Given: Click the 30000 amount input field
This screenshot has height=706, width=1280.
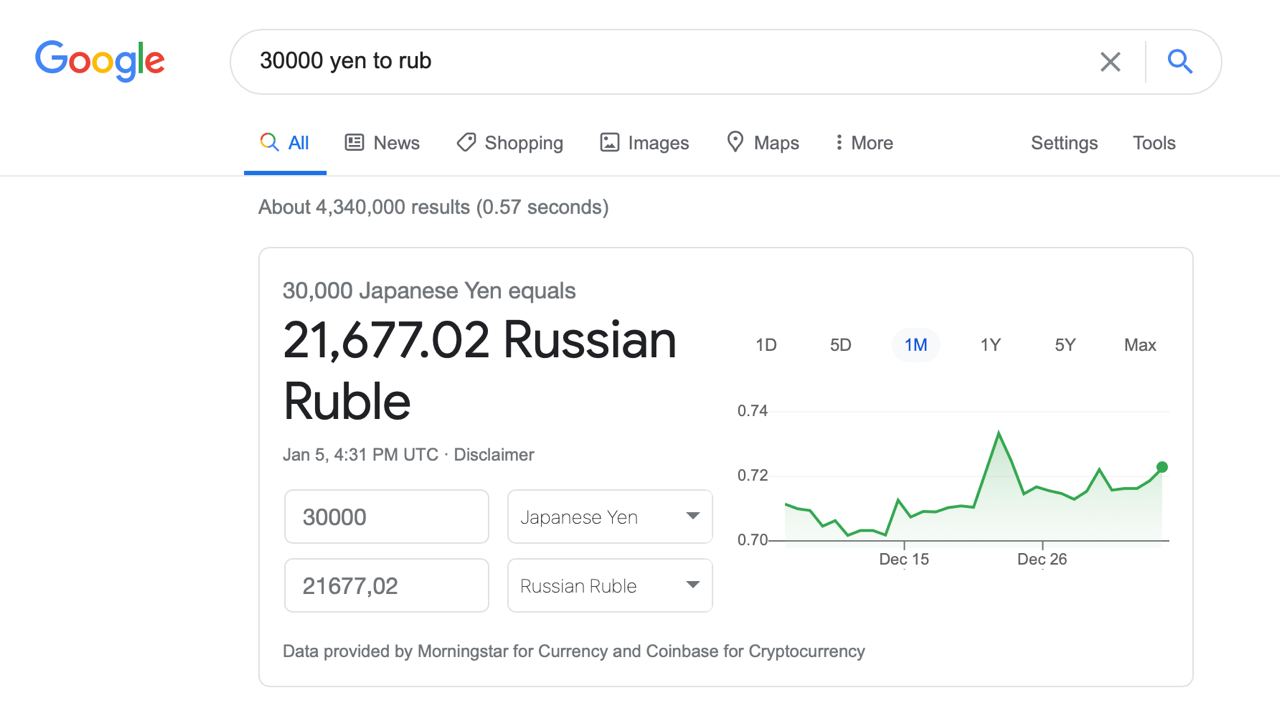Looking at the screenshot, I should 387,517.
